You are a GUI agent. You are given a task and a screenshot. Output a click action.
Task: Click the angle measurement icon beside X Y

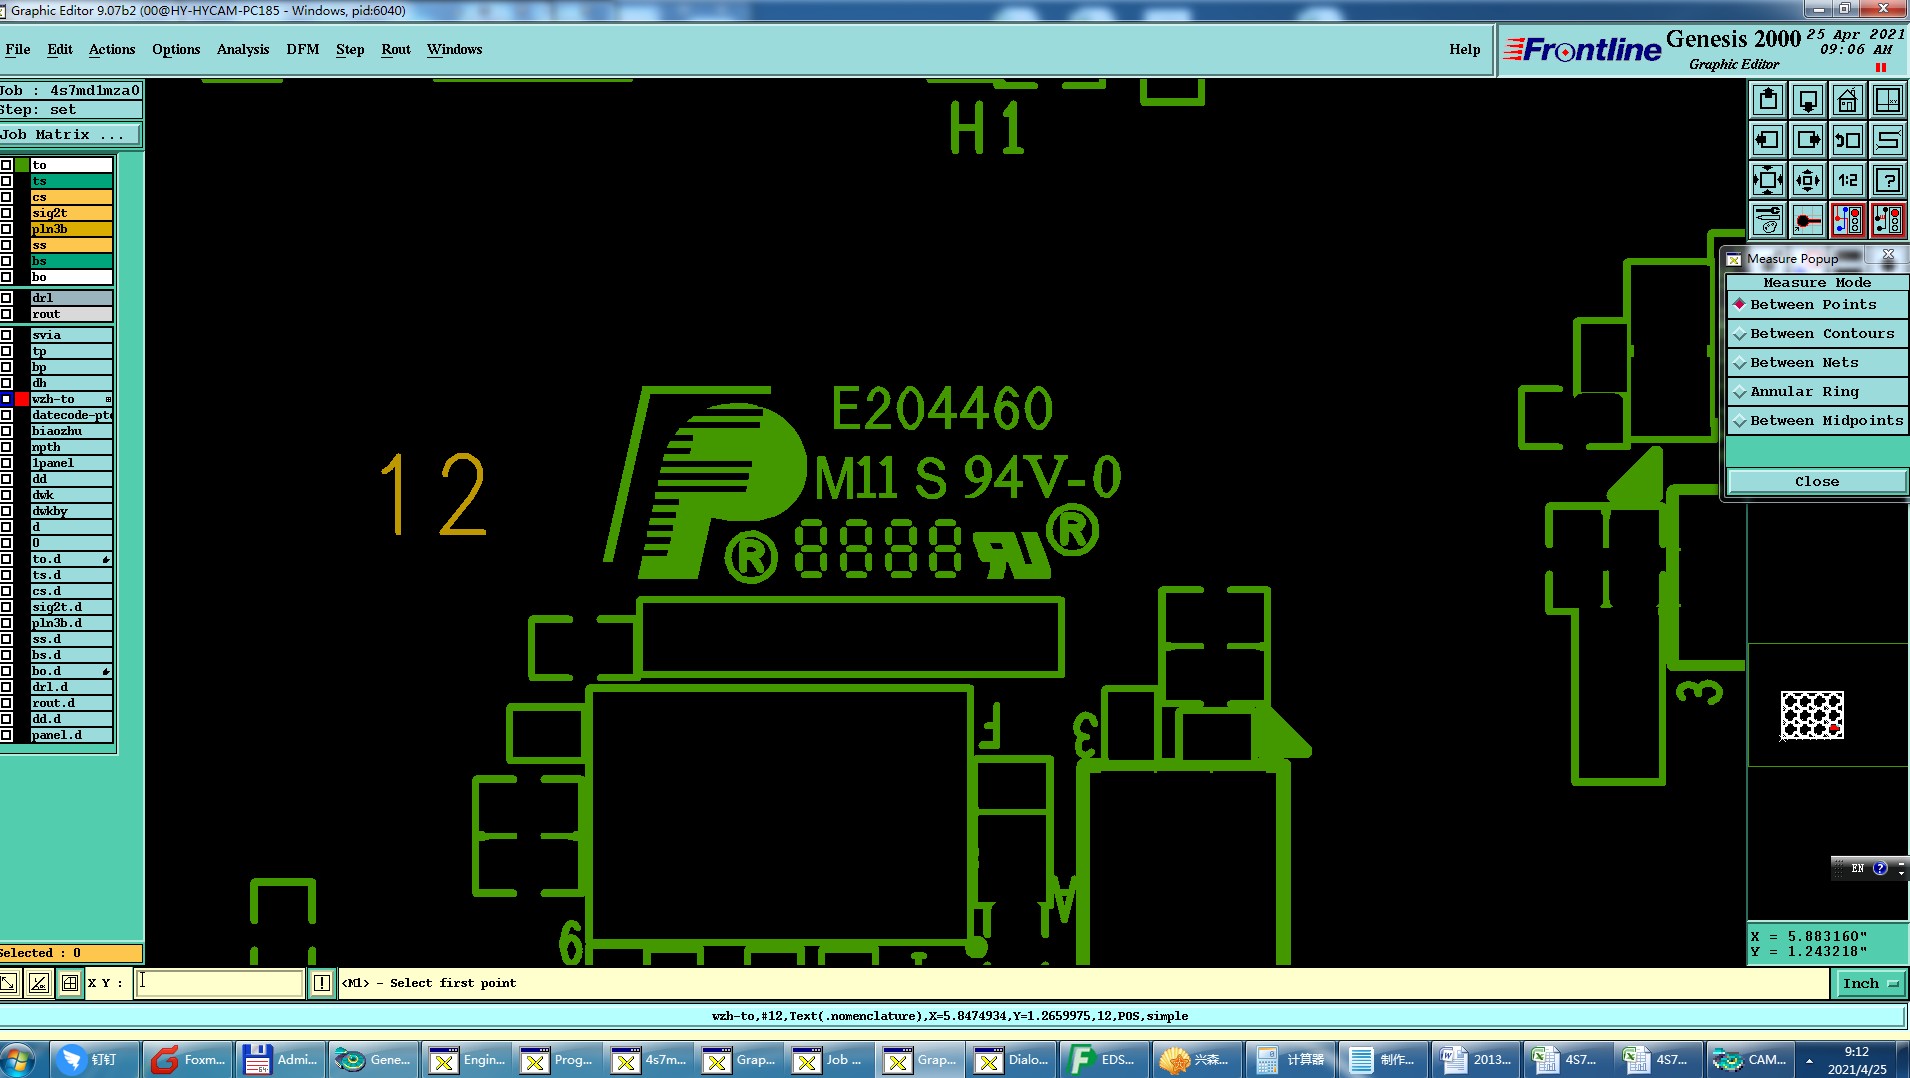click(x=38, y=983)
